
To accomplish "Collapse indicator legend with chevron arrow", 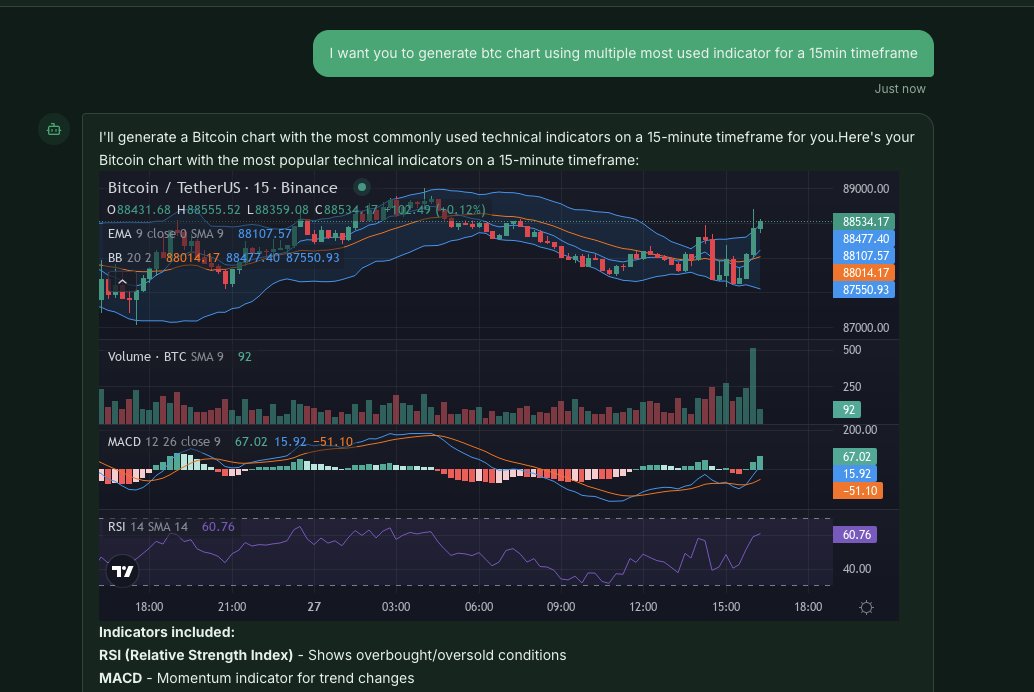I will coord(122,282).
